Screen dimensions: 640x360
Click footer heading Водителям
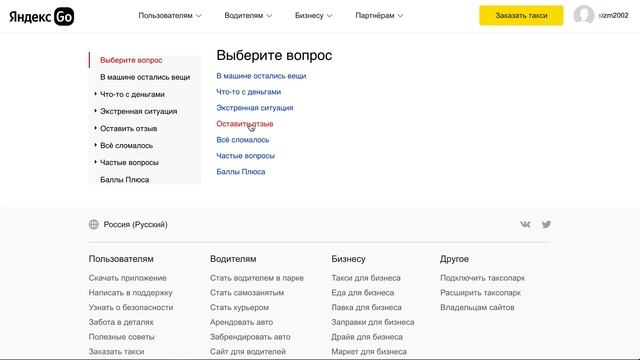pyautogui.click(x=233, y=259)
